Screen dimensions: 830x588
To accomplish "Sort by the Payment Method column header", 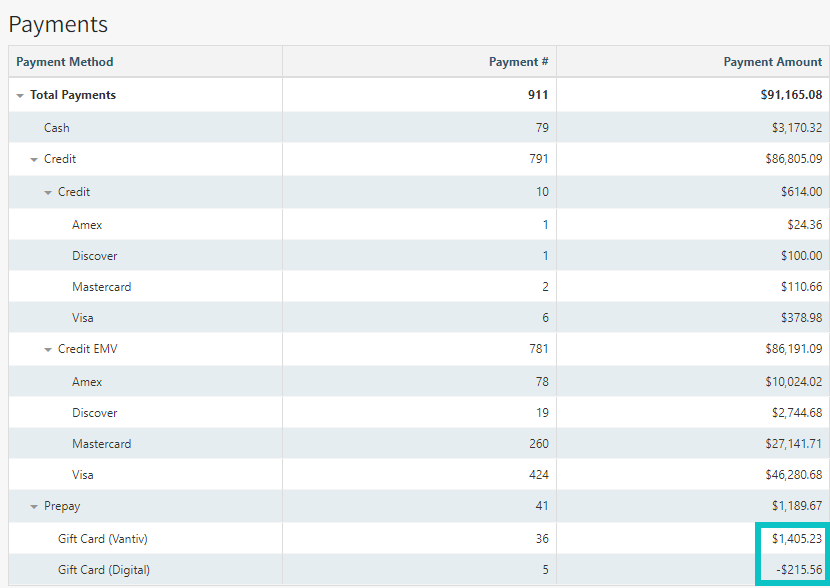I will [65, 62].
